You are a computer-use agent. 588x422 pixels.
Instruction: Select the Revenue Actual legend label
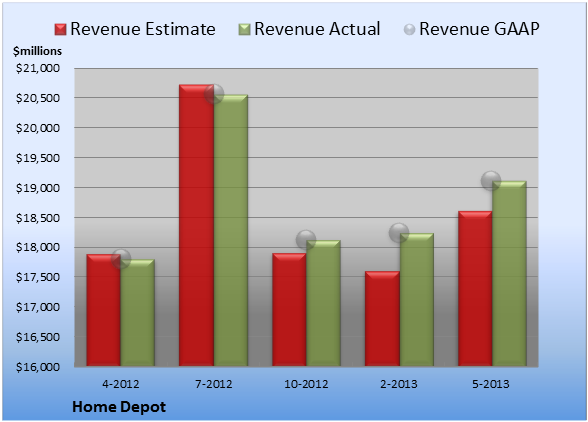317,29
